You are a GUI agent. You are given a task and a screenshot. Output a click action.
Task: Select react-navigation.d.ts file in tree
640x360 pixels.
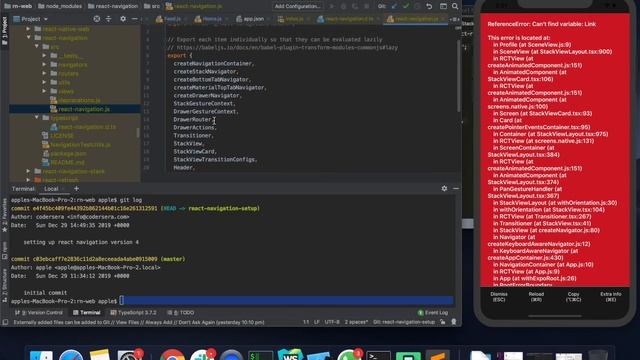coord(83,127)
